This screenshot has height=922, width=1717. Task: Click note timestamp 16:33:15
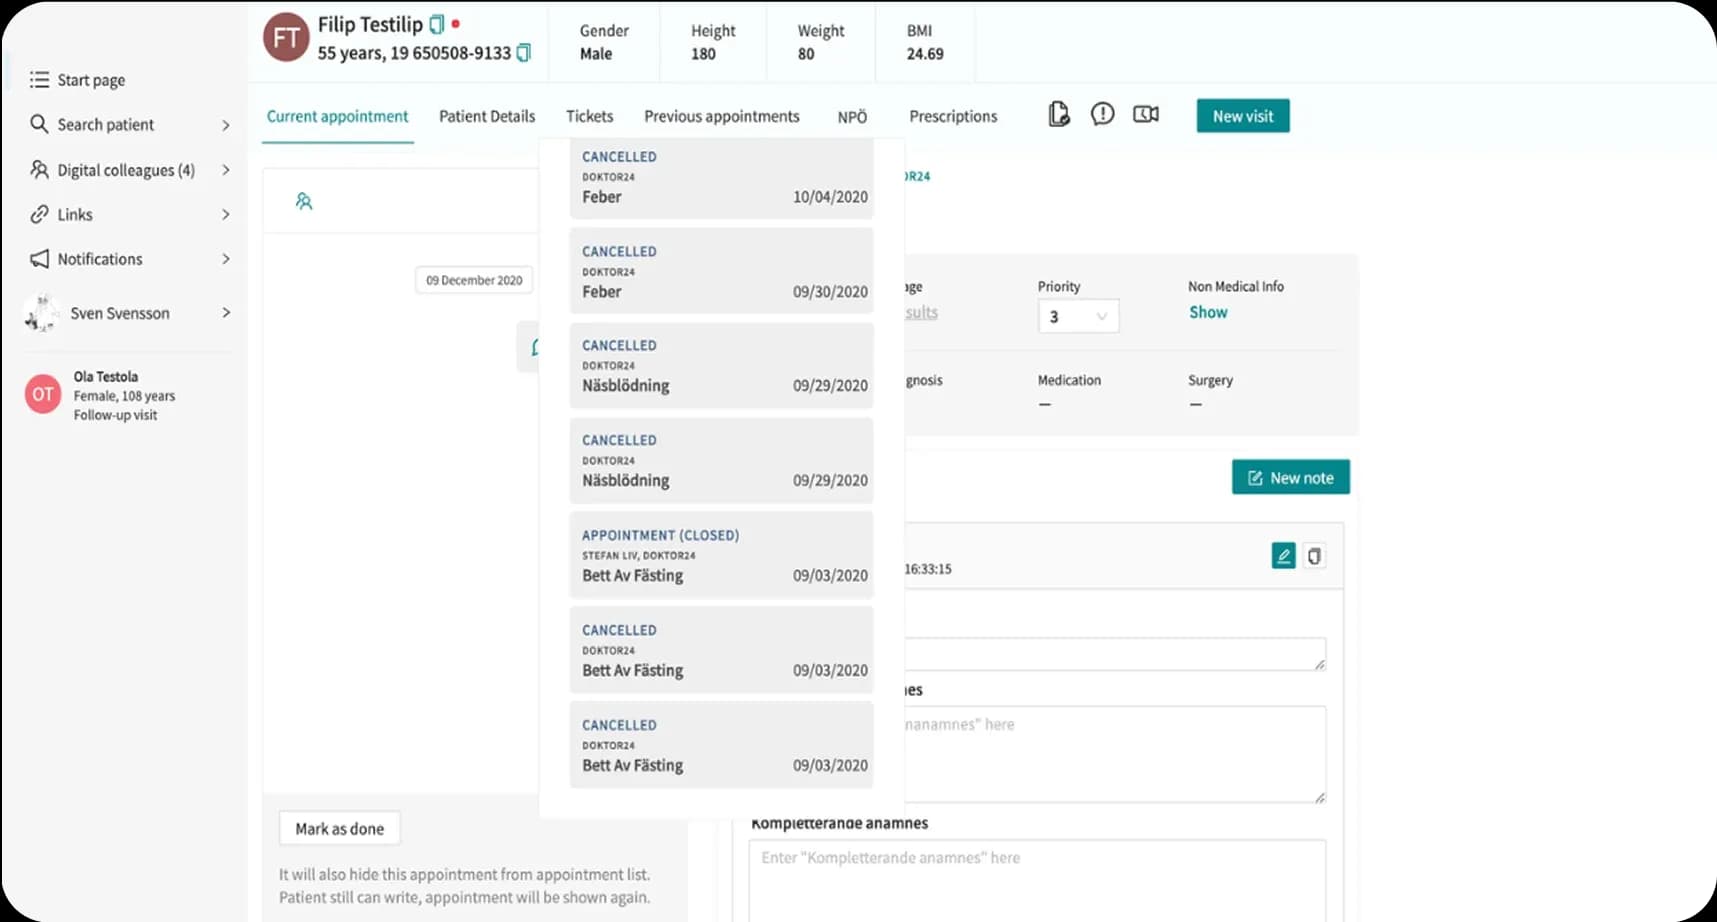point(928,569)
